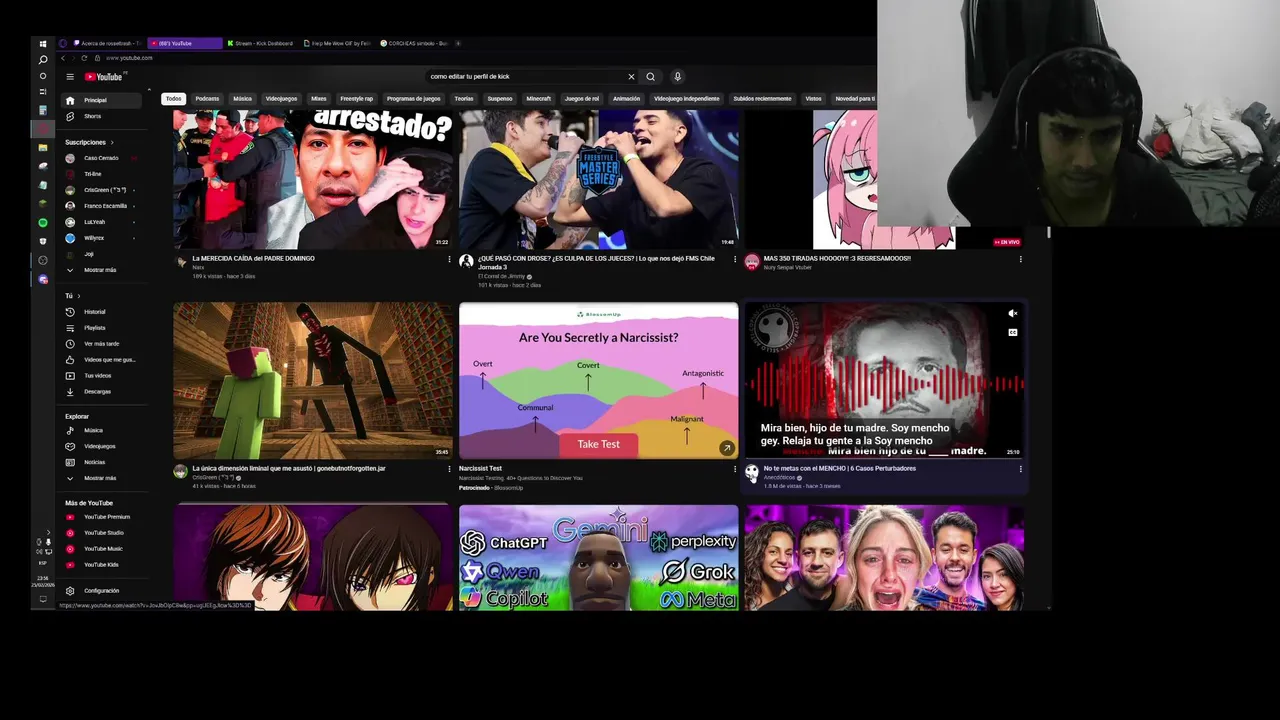The width and height of the screenshot is (1280, 720).
Task: Open options menu for PADRE DOMINGO video
Action: coord(449,259)
